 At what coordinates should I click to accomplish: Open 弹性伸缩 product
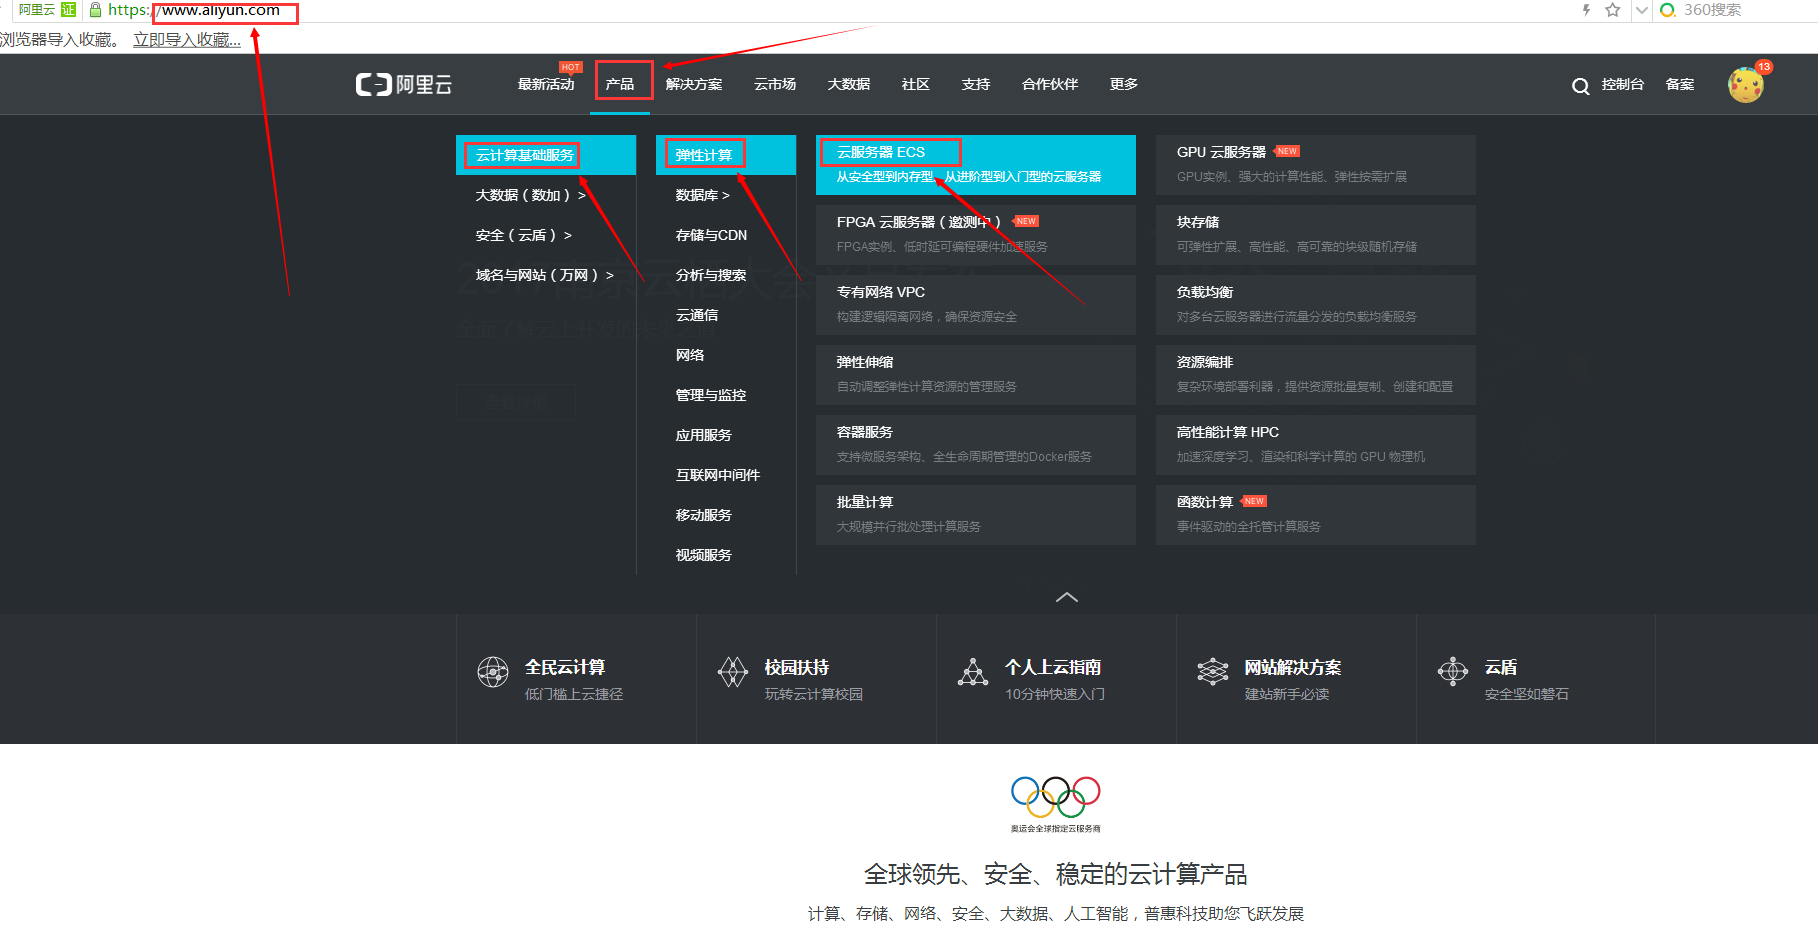tap(976, 375)
